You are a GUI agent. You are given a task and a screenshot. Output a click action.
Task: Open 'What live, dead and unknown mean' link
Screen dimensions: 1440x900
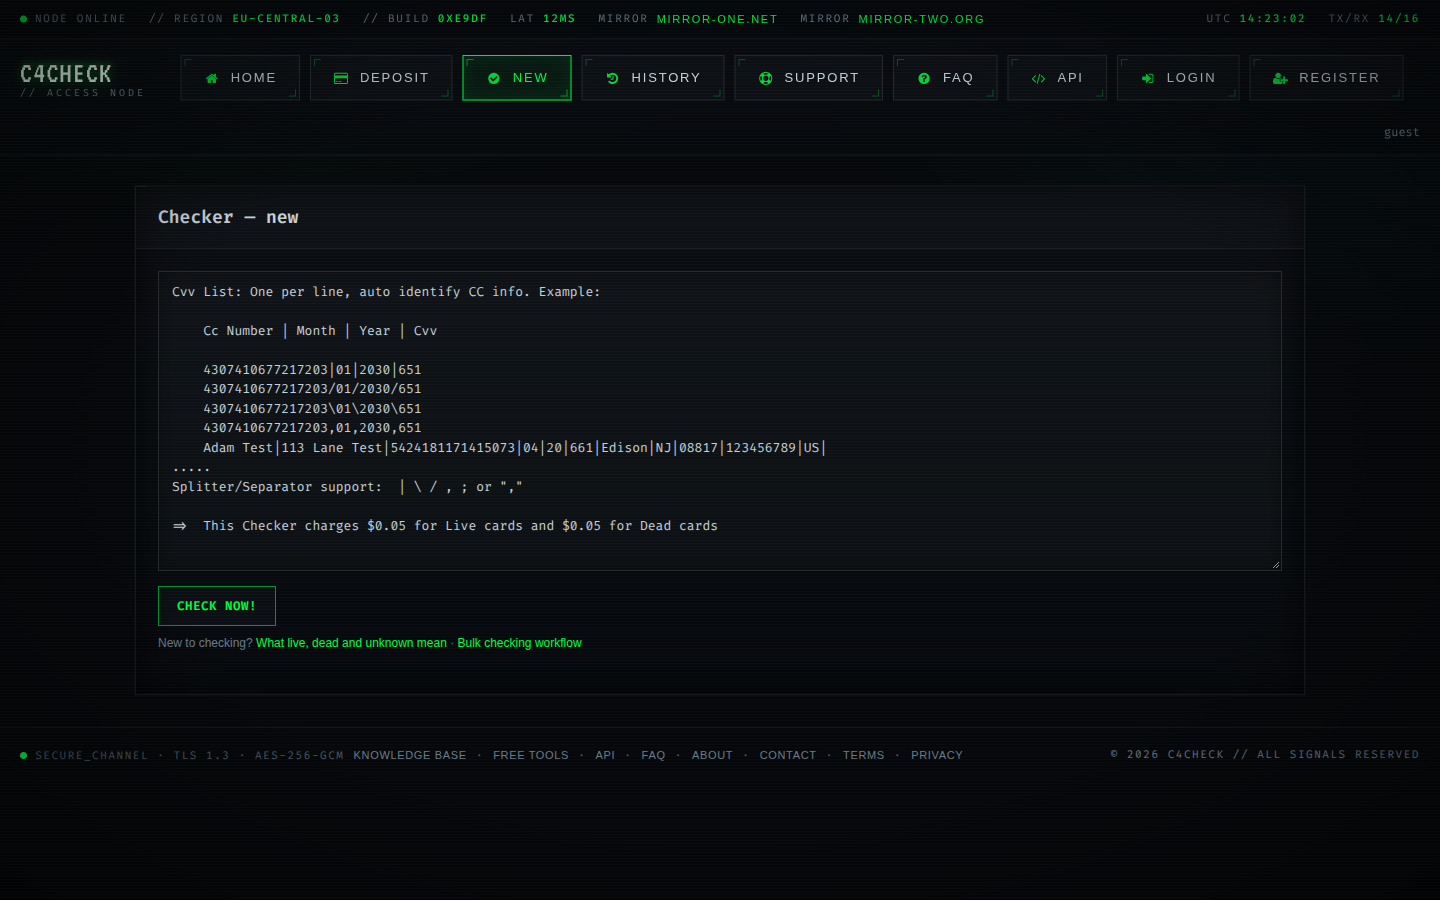coord(351,643)
